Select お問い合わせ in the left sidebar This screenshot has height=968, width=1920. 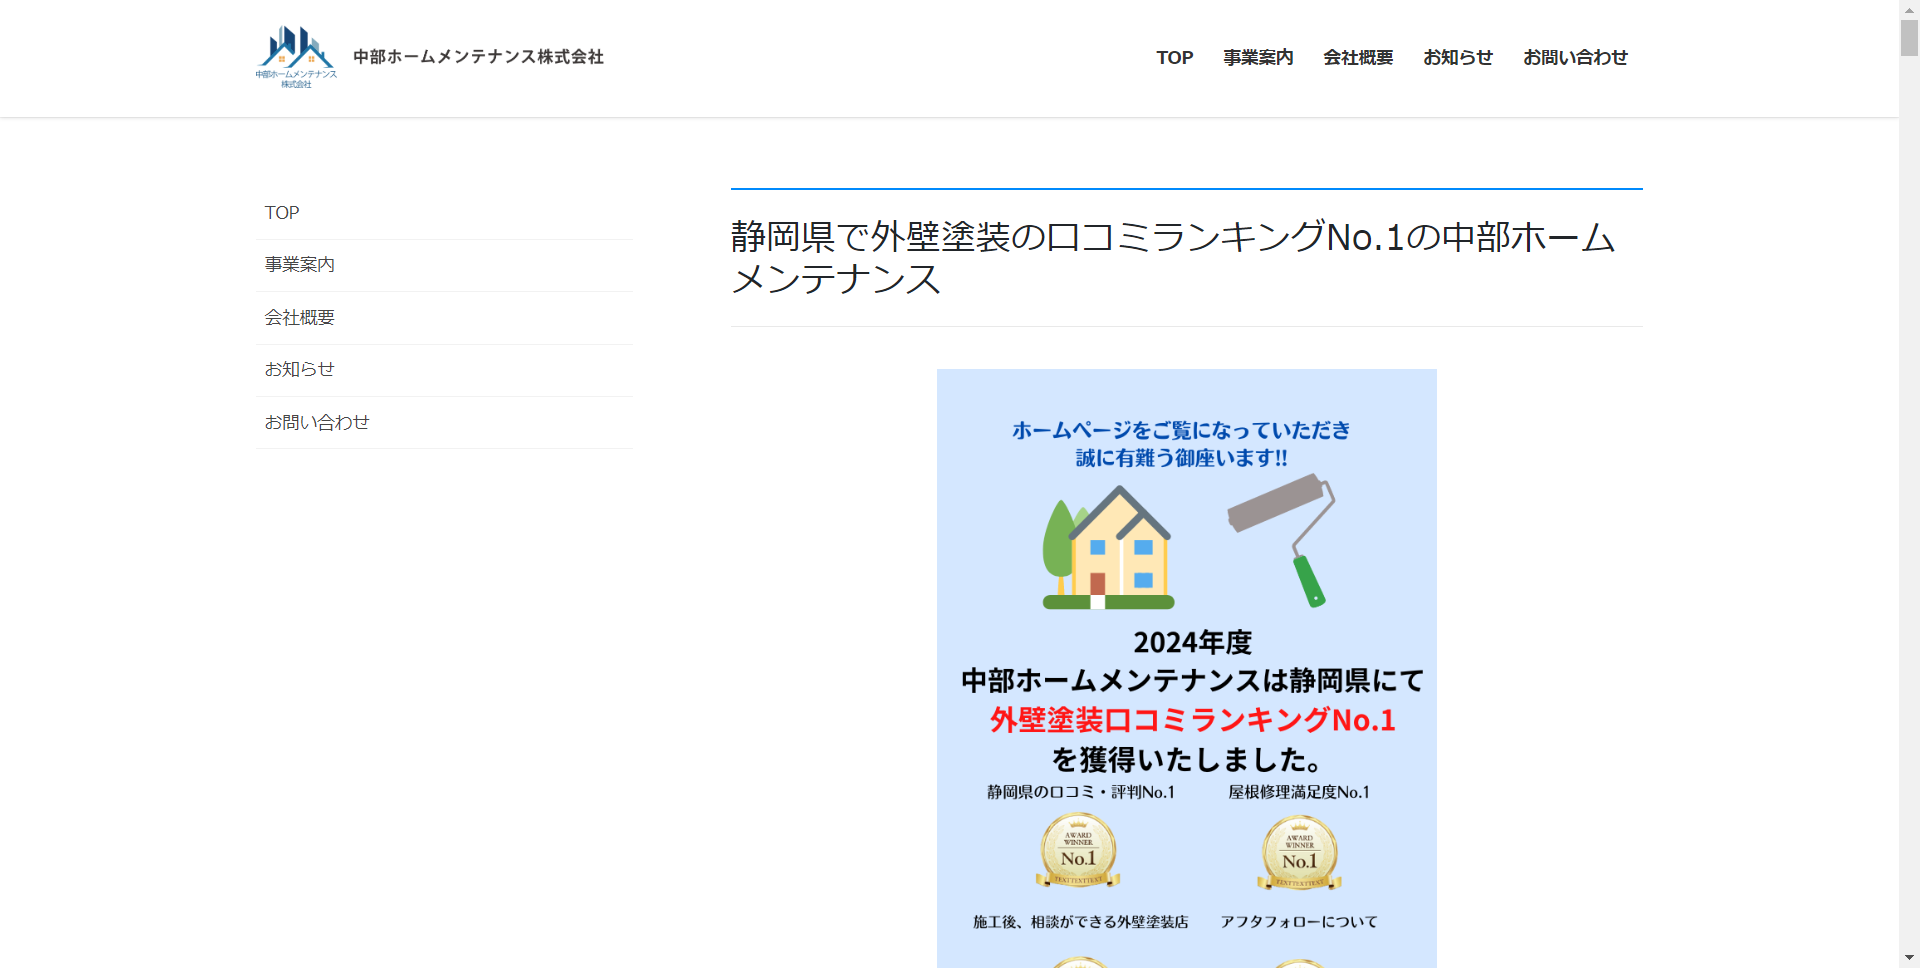pos(444,423)
